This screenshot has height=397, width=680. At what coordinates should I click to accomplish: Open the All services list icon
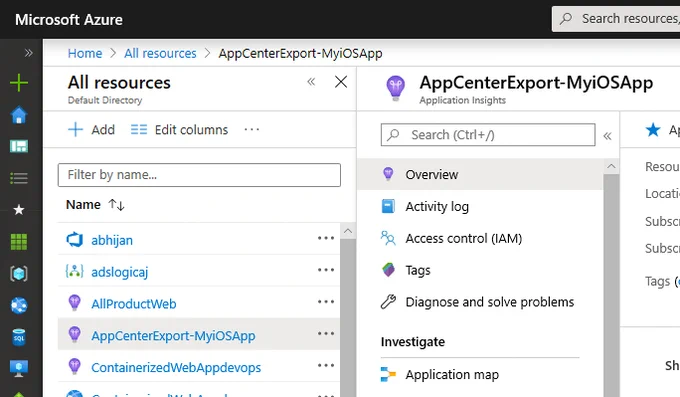(19, 178)
